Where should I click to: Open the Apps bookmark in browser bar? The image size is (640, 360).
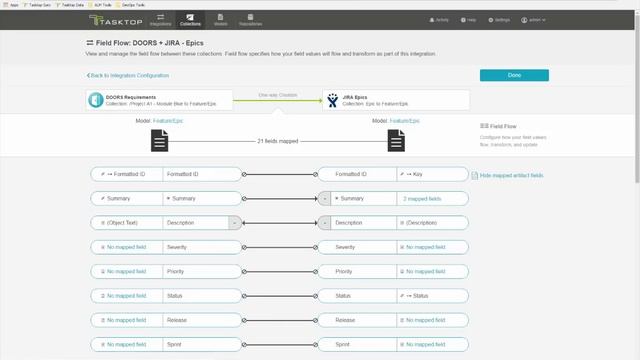tap(11, 5)
